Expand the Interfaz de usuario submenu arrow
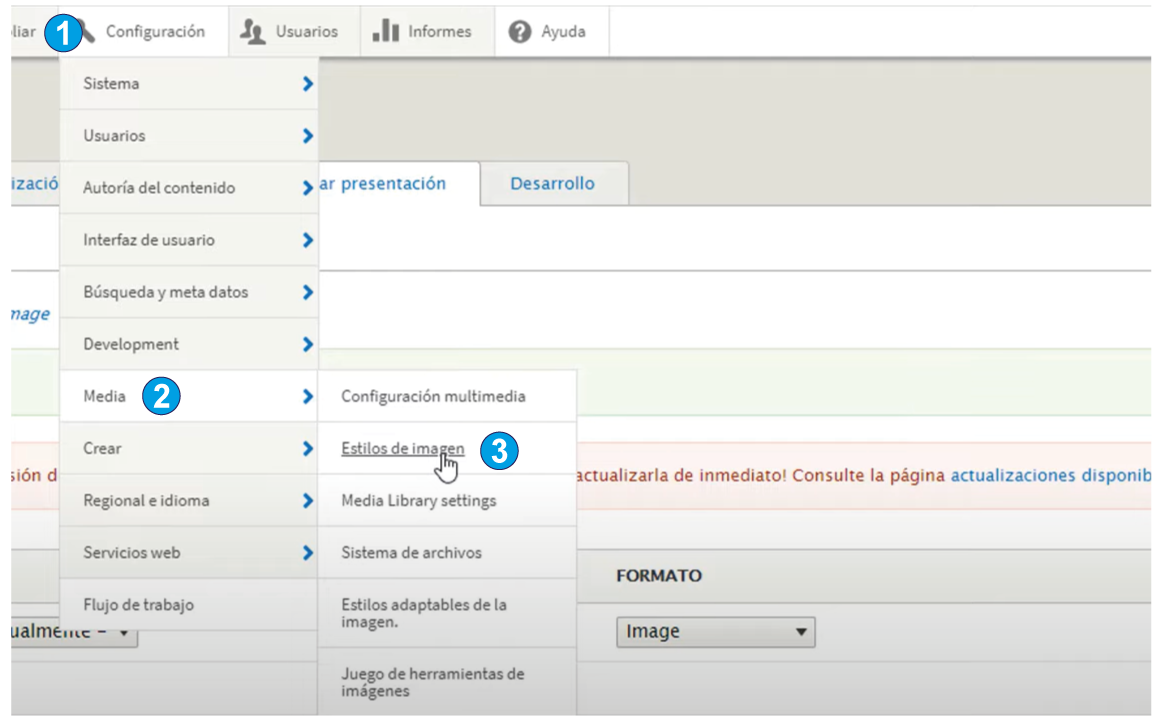1162x721 pixels. click(x=308, y=240)
